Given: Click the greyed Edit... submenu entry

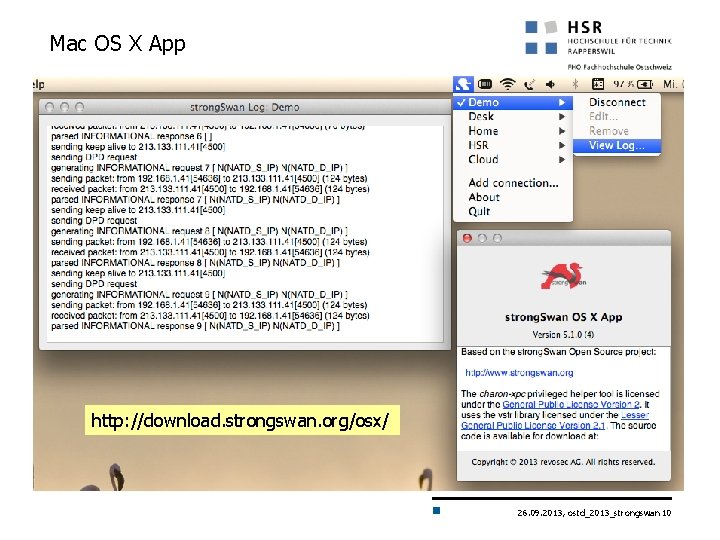Looking at the screenshot, I should coord(617,117).
